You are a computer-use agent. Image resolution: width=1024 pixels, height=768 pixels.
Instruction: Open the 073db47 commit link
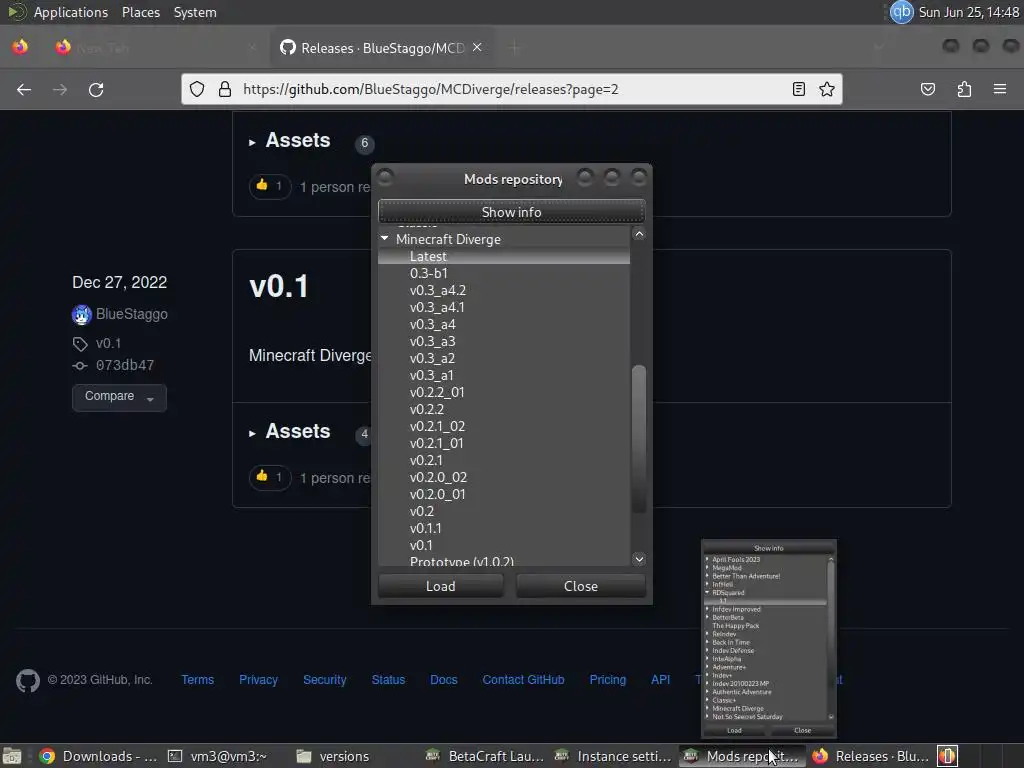coord(125,365)
